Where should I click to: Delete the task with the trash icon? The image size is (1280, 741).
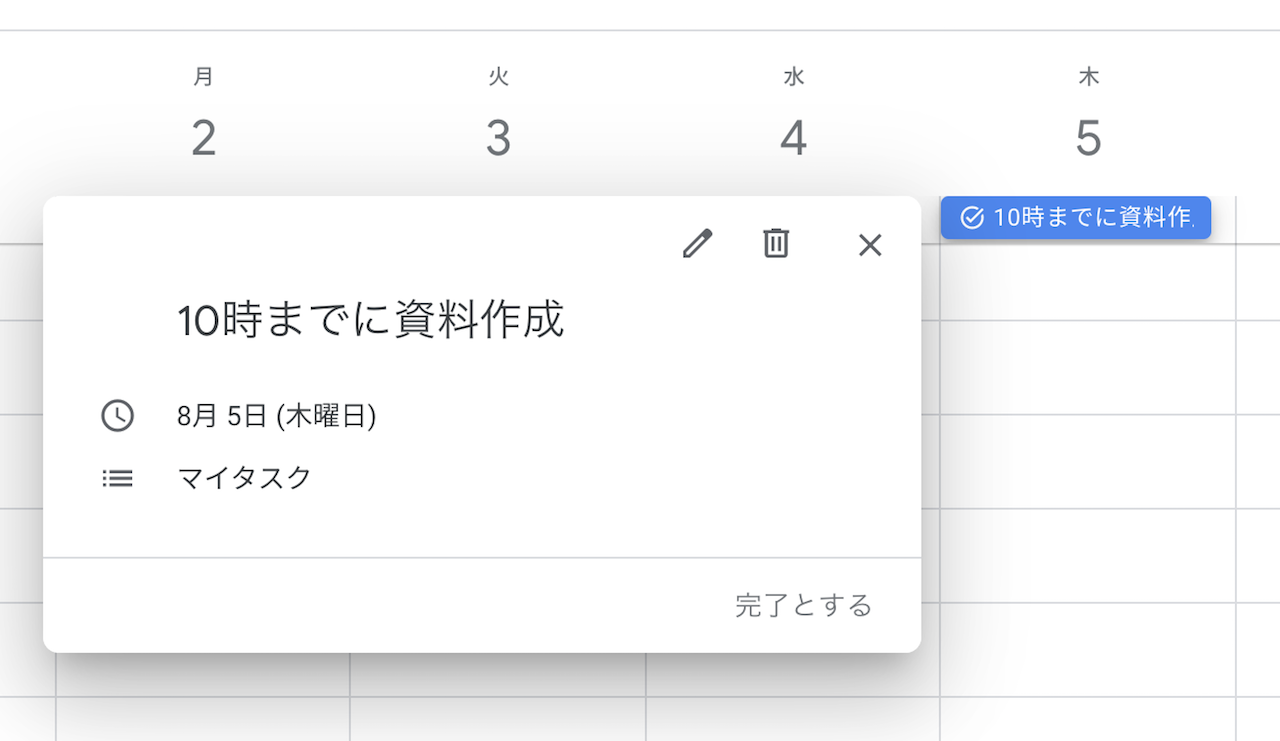(776, 243)
